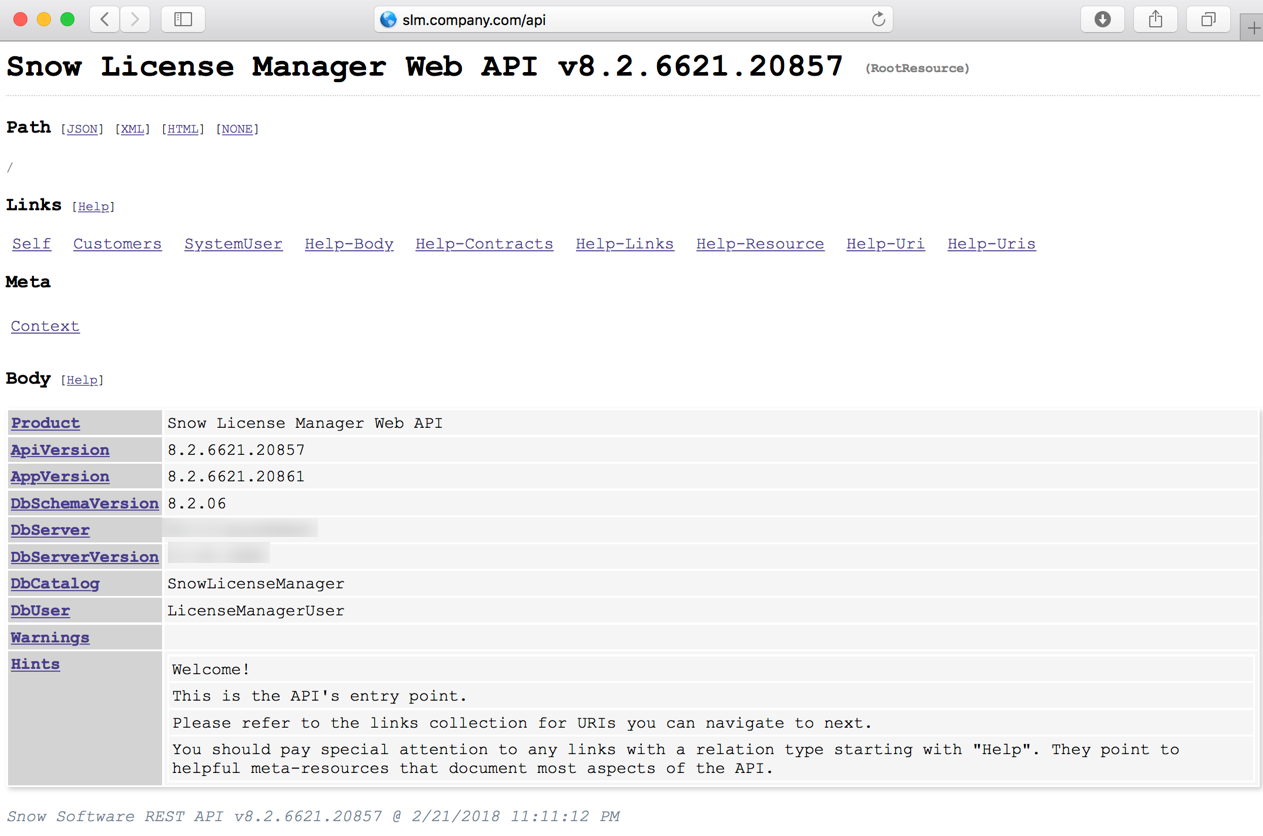1263x836 pixels.
Task: Open the Help-Contracts link
Action: coord(484,244)
